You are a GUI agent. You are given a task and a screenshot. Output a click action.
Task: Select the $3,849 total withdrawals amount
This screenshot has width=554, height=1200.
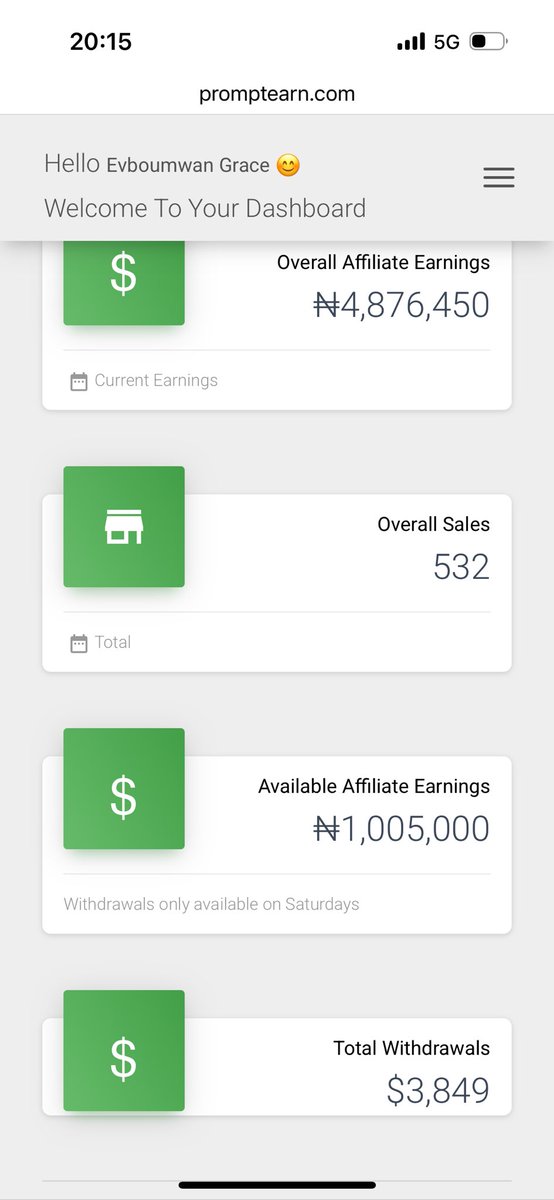click(438, 1091)
